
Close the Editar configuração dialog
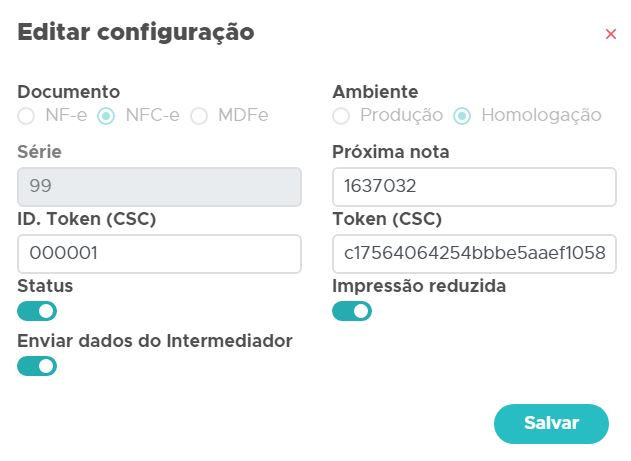(x=611, y=34)
